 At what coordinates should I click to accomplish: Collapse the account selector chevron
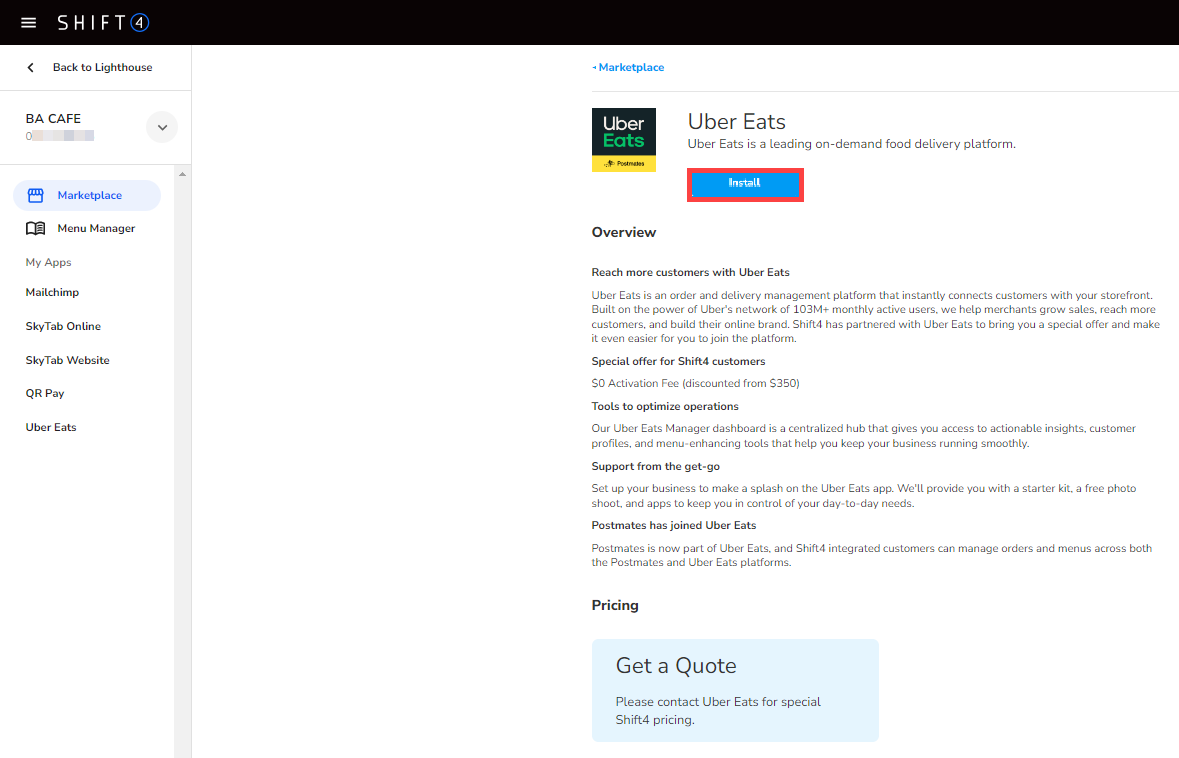(x=161, y=127)
